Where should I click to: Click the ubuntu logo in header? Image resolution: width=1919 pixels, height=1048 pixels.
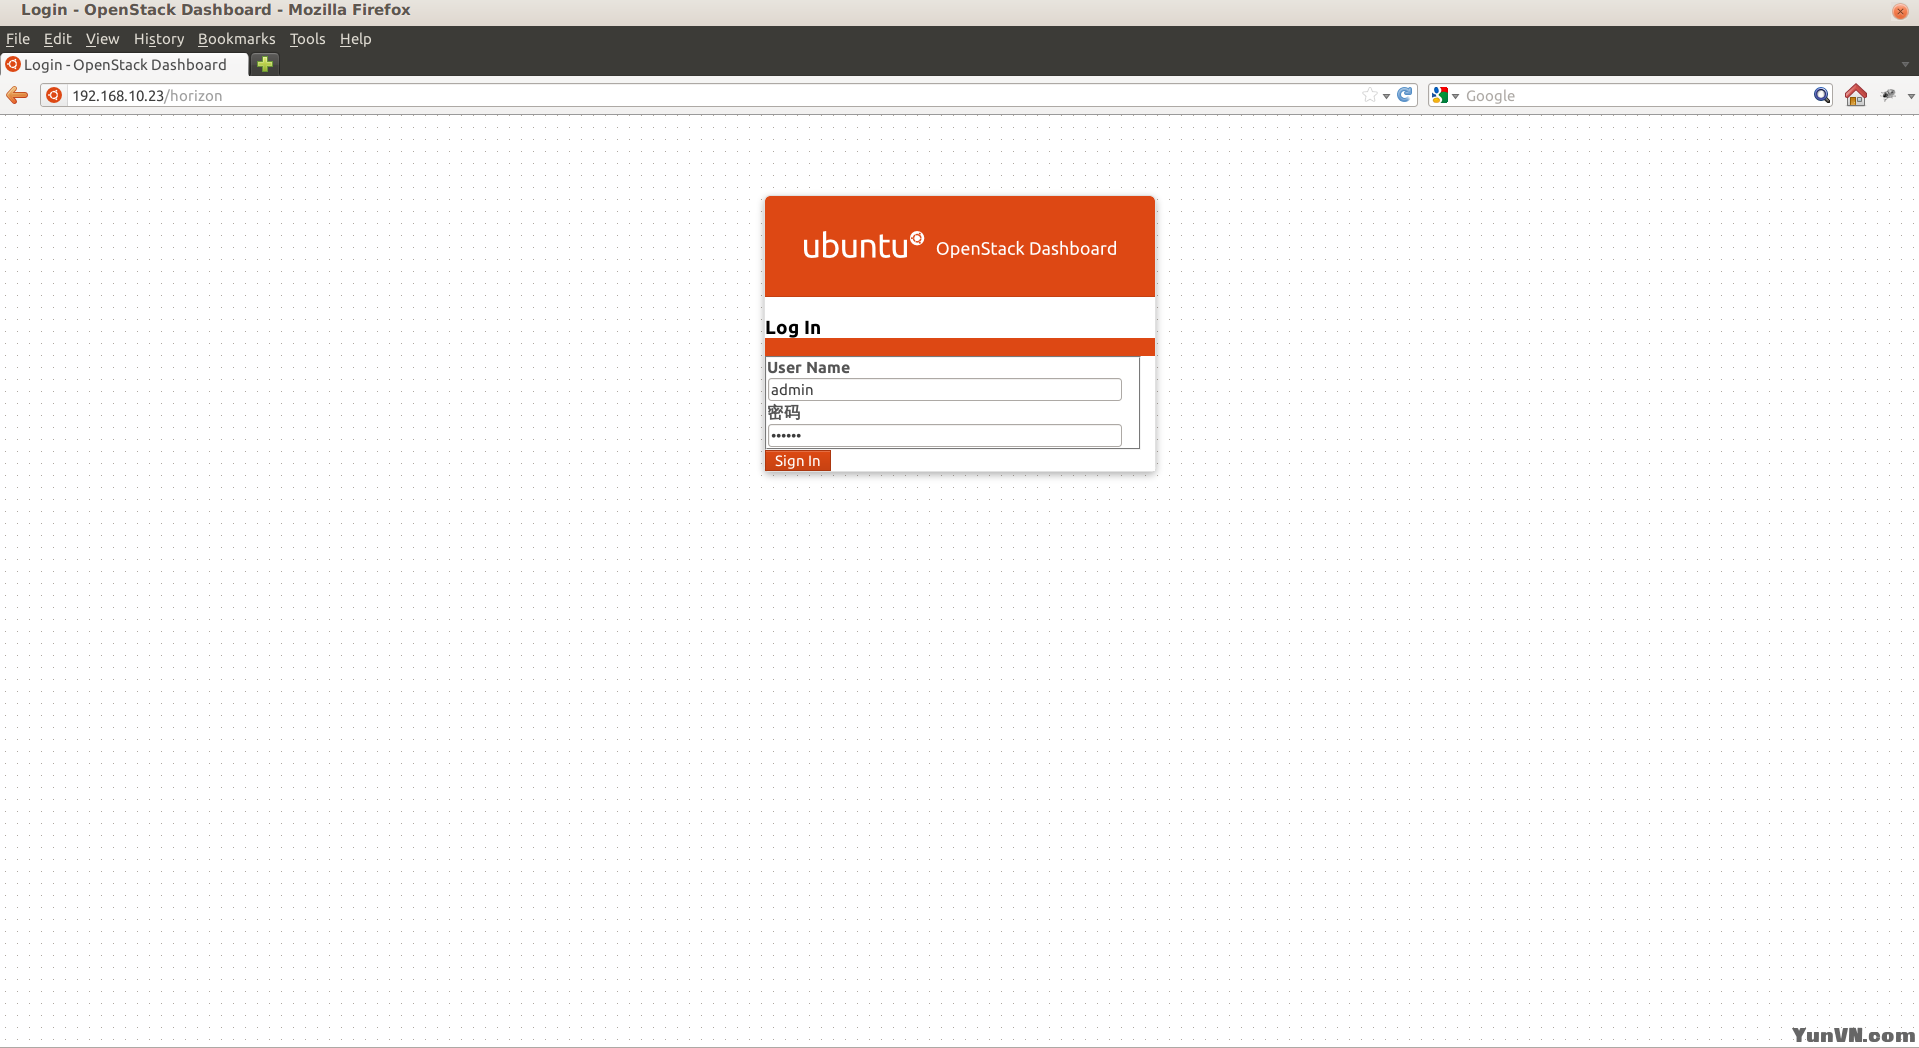(x=863, y=245)
